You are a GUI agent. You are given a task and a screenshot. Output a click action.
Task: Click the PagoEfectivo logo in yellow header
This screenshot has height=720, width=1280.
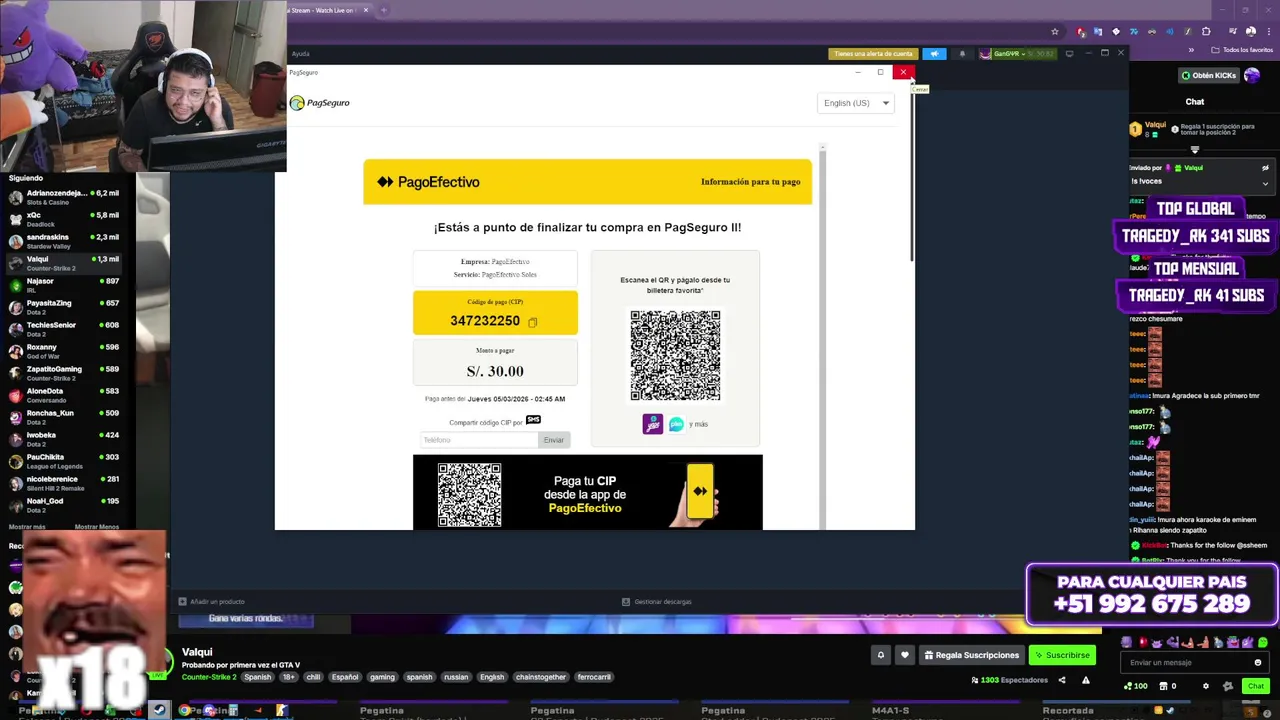(x=428, y=182)
